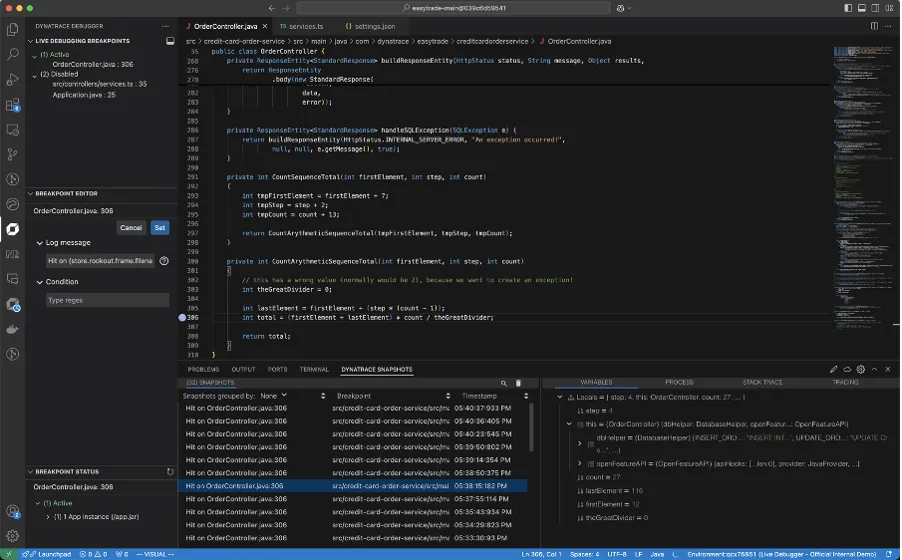Open the Accounts icon in activity bar
Screen dimensions: 902x560
[x=12, y=511]
